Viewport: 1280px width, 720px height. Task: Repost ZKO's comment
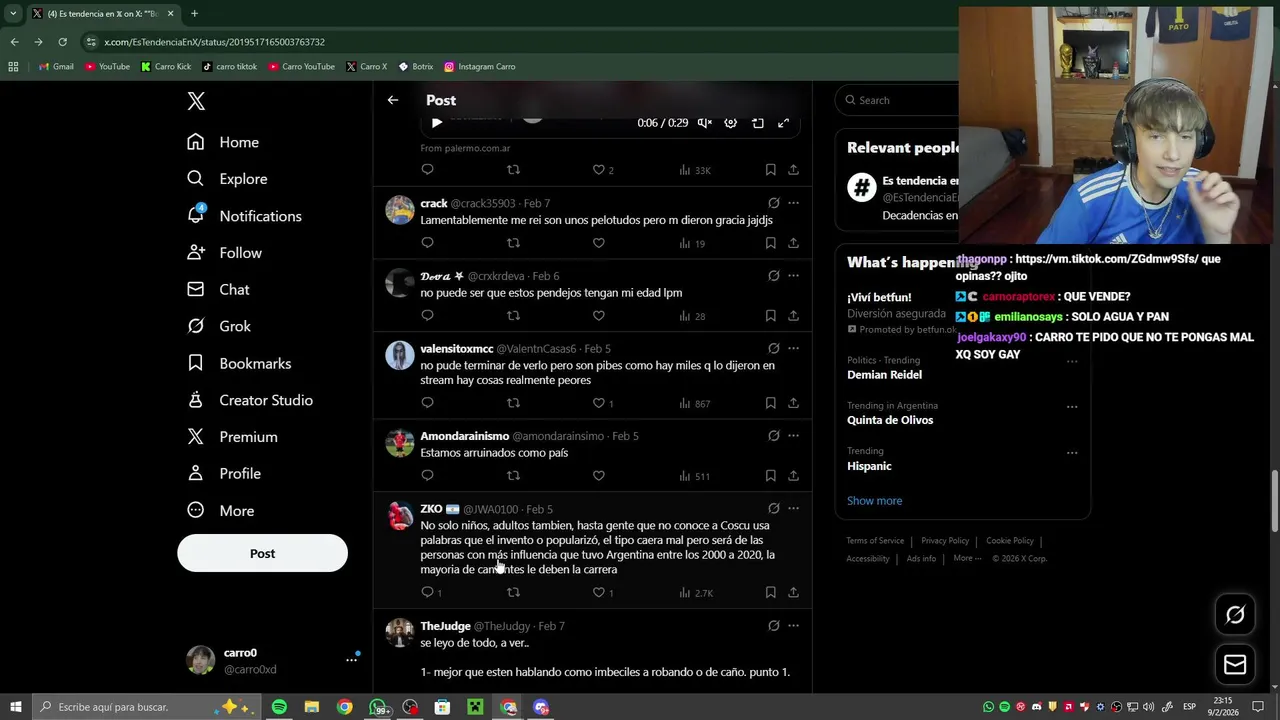513,593
